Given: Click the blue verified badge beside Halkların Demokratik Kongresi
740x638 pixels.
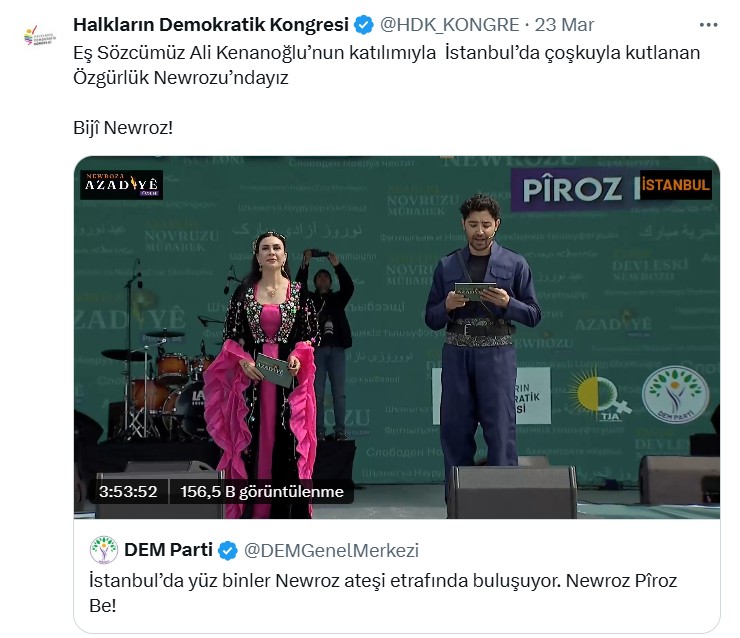Looking at the screenshot, I should click(364, 25).
